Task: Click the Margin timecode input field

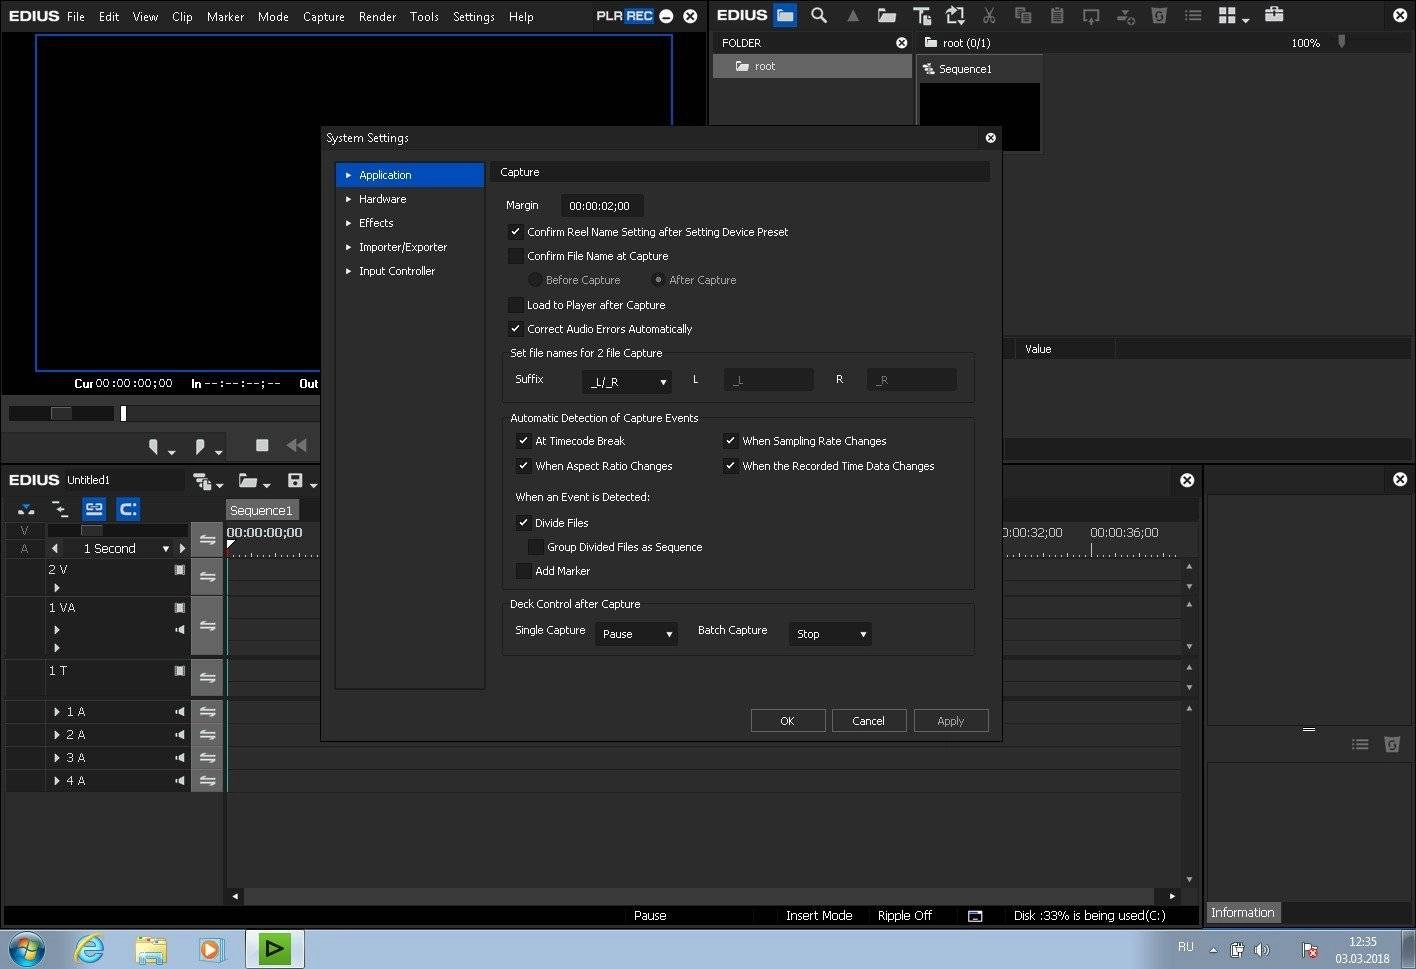Action: pos(602,206)
